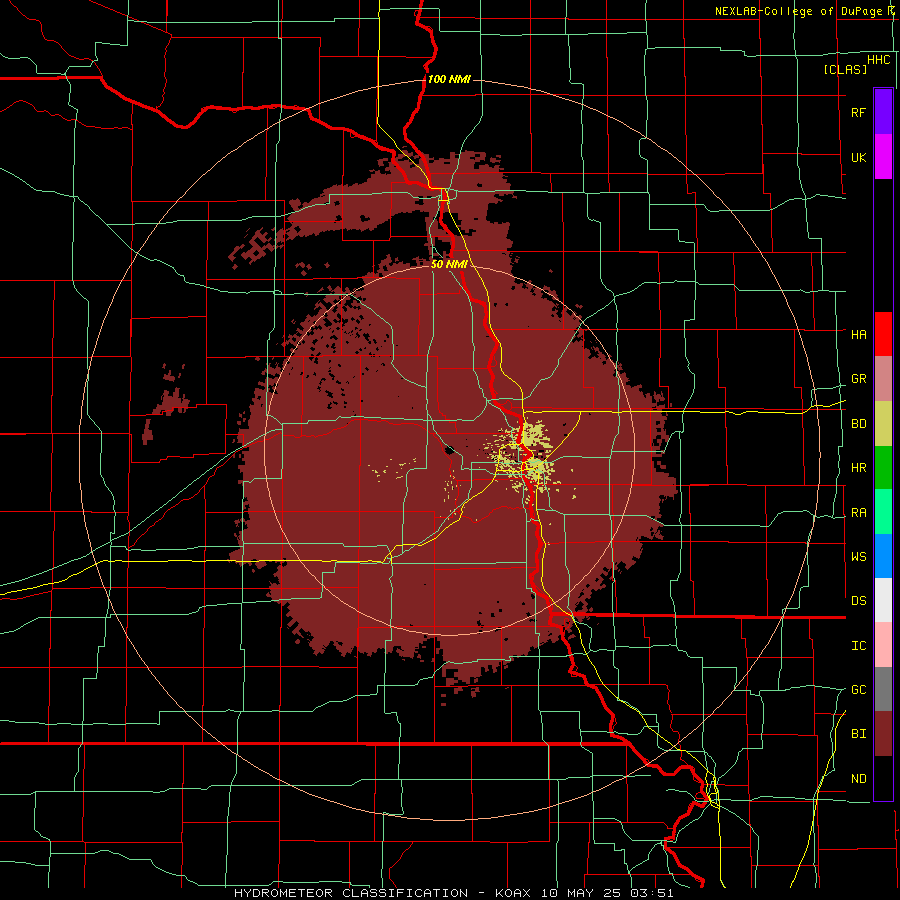Click the HA legend label

coord(858,334)
